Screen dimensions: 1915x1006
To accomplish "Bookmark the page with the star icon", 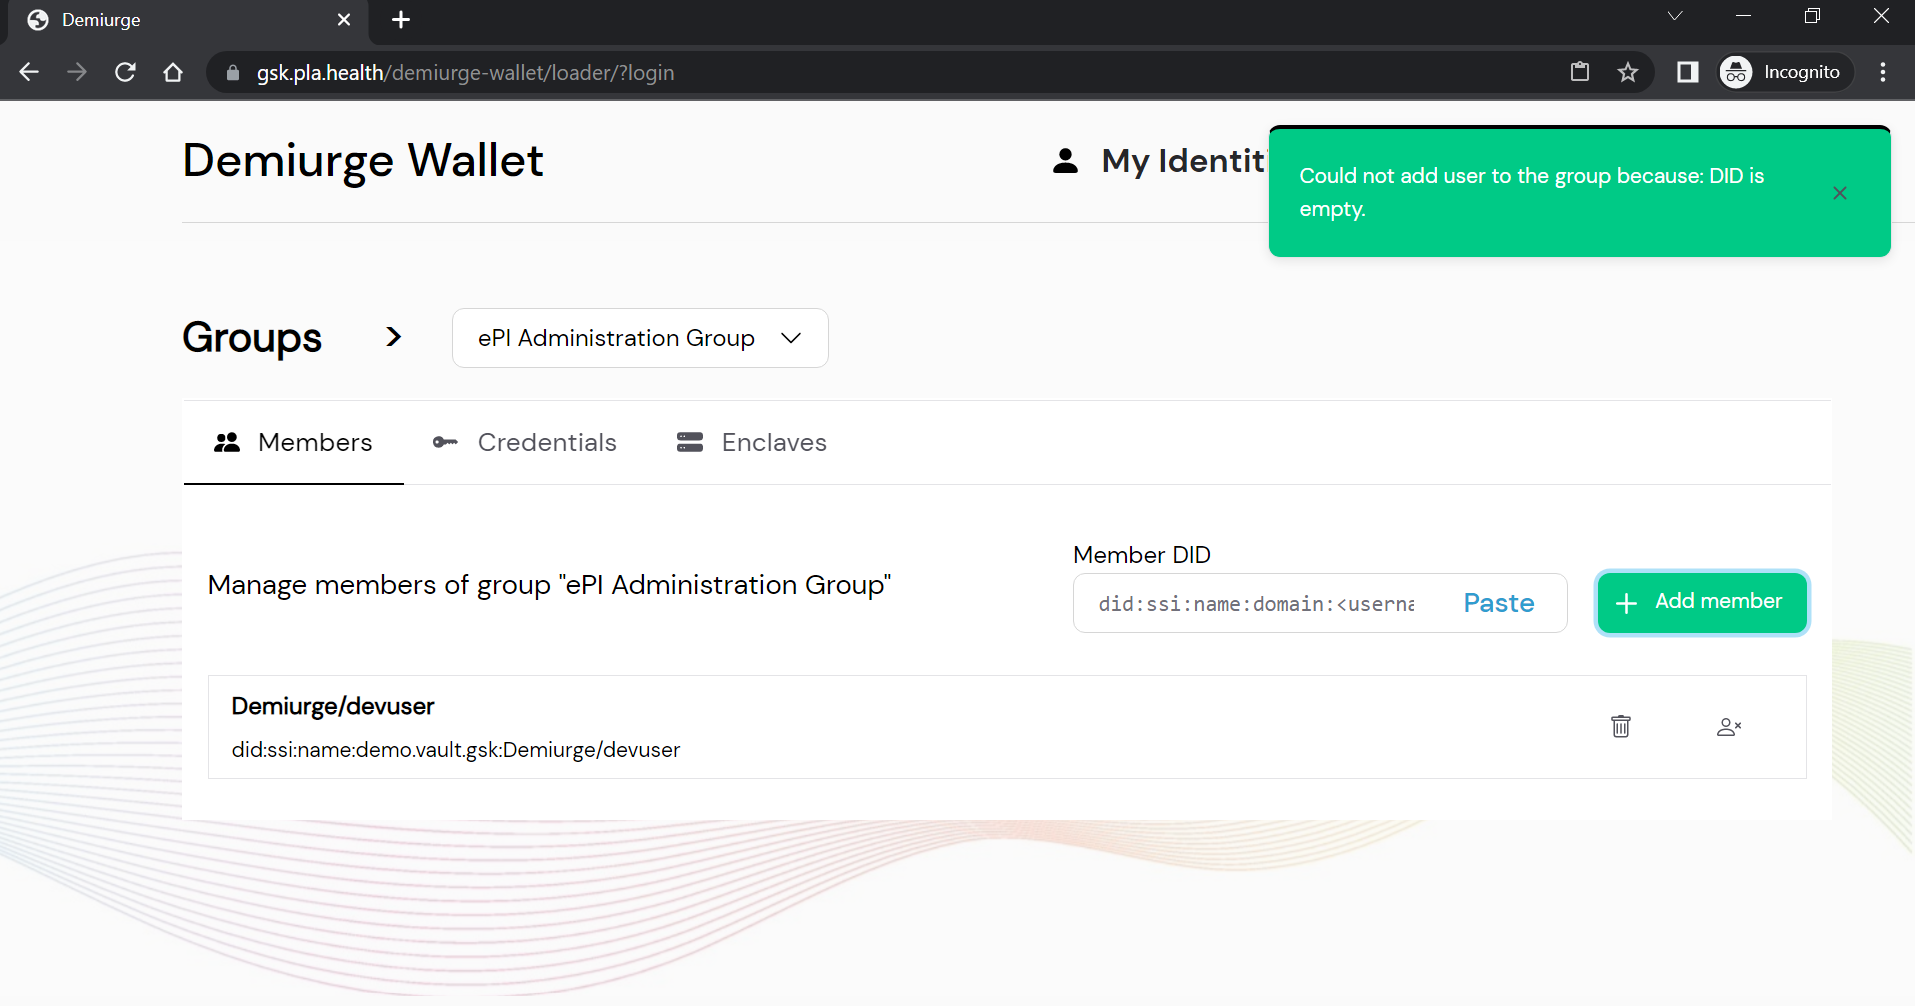I will pos(1629,71).
